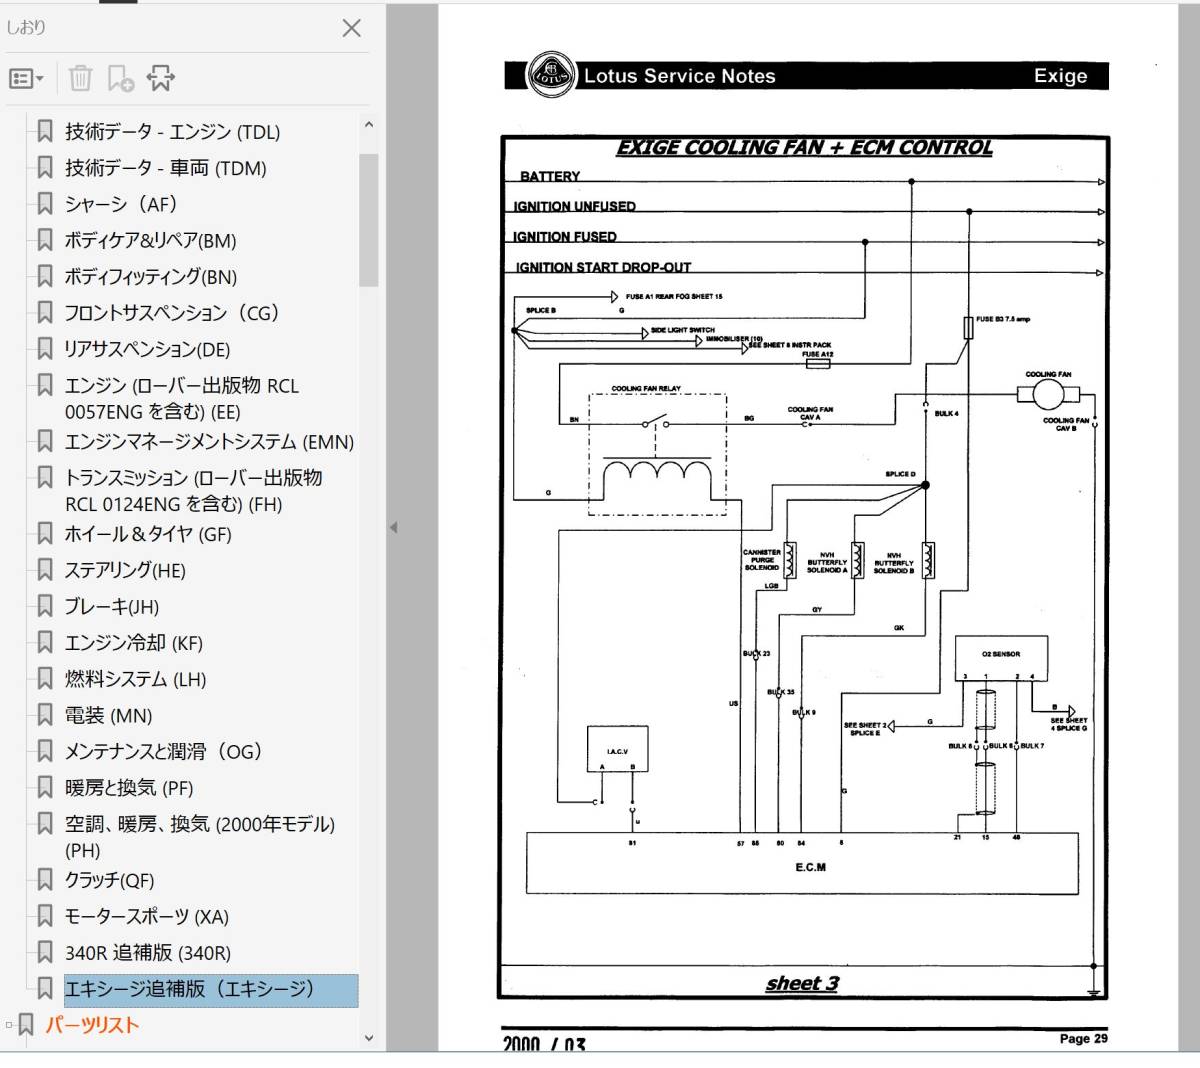Image resolution: width=1200 pixels, height=1068 pixels.
Task: Add a new bookmark
Action: pos(121,78)
